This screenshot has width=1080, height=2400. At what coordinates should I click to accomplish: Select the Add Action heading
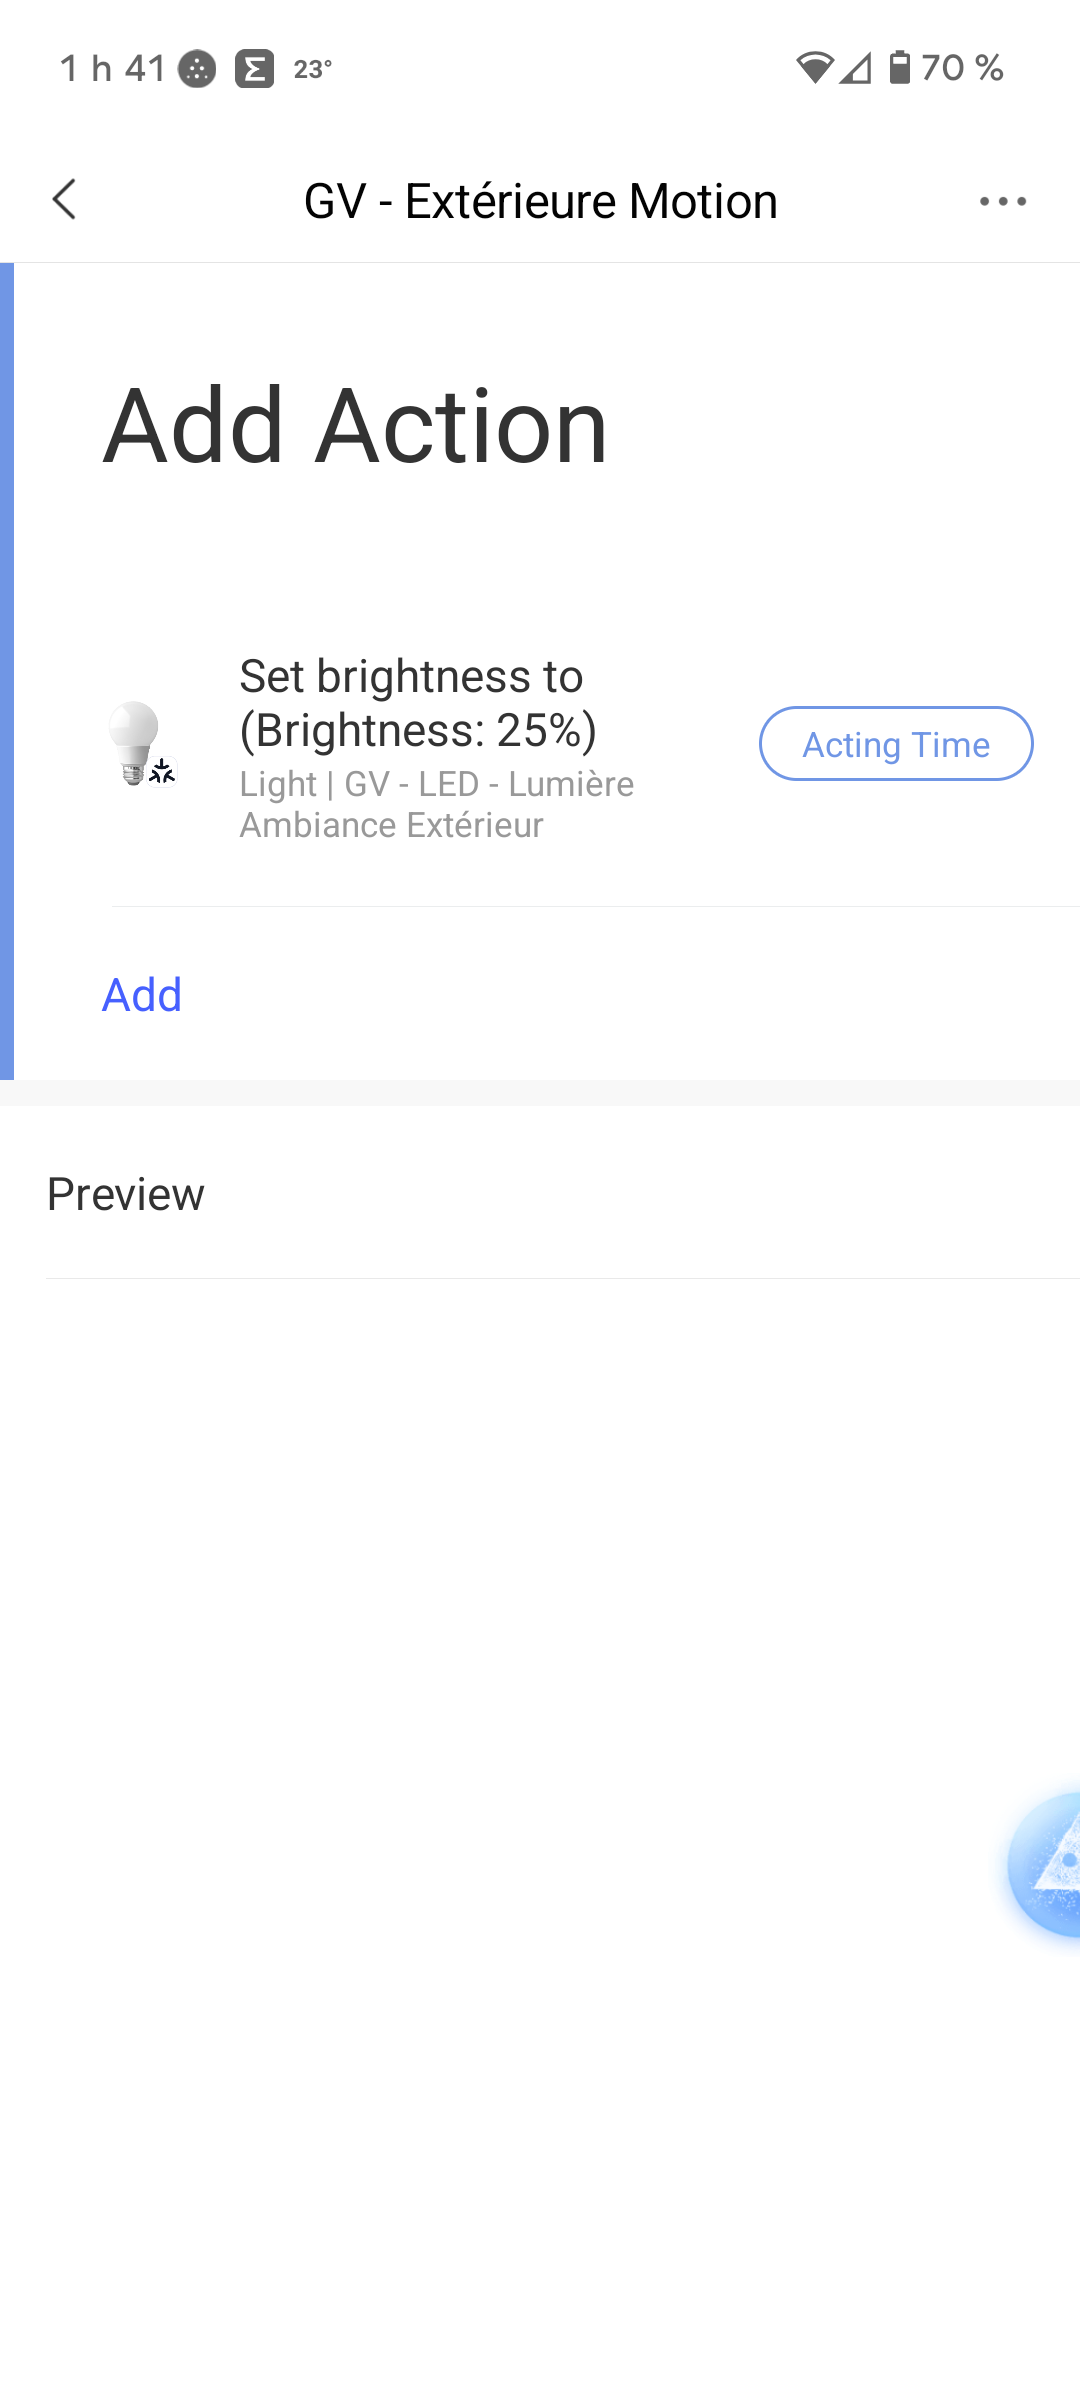click(x=356, y=427)
